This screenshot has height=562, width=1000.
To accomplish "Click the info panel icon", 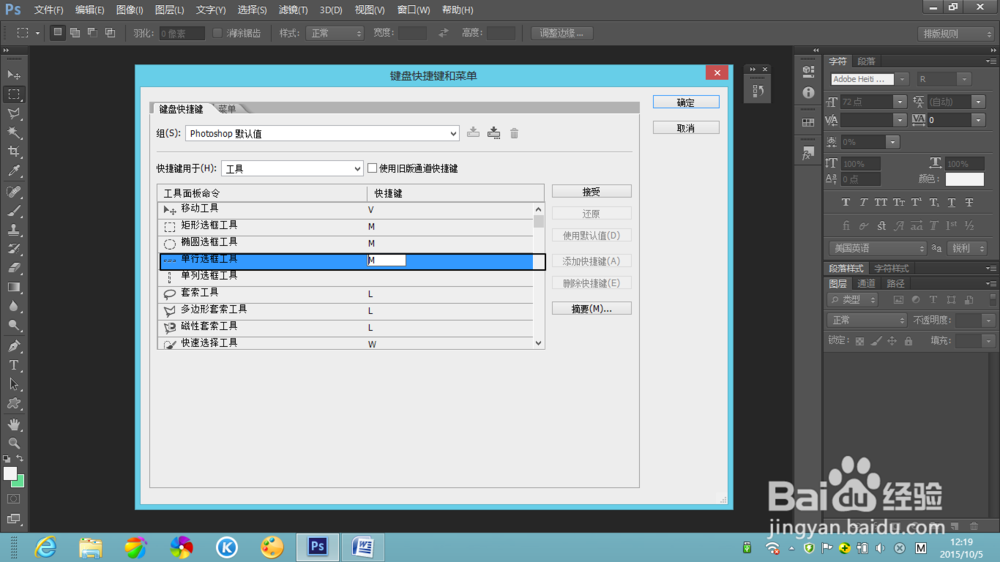I will point(808,93).
